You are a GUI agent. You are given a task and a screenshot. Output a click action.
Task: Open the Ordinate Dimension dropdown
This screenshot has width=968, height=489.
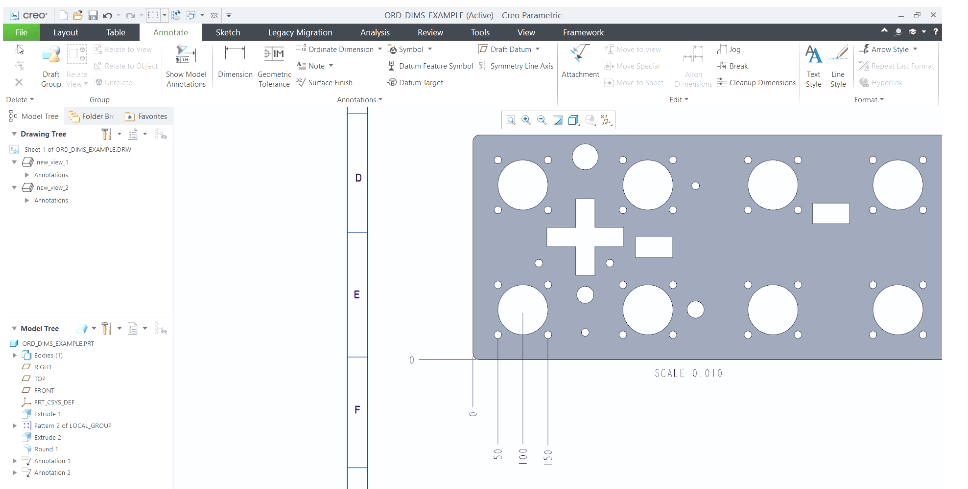[340, 49]
